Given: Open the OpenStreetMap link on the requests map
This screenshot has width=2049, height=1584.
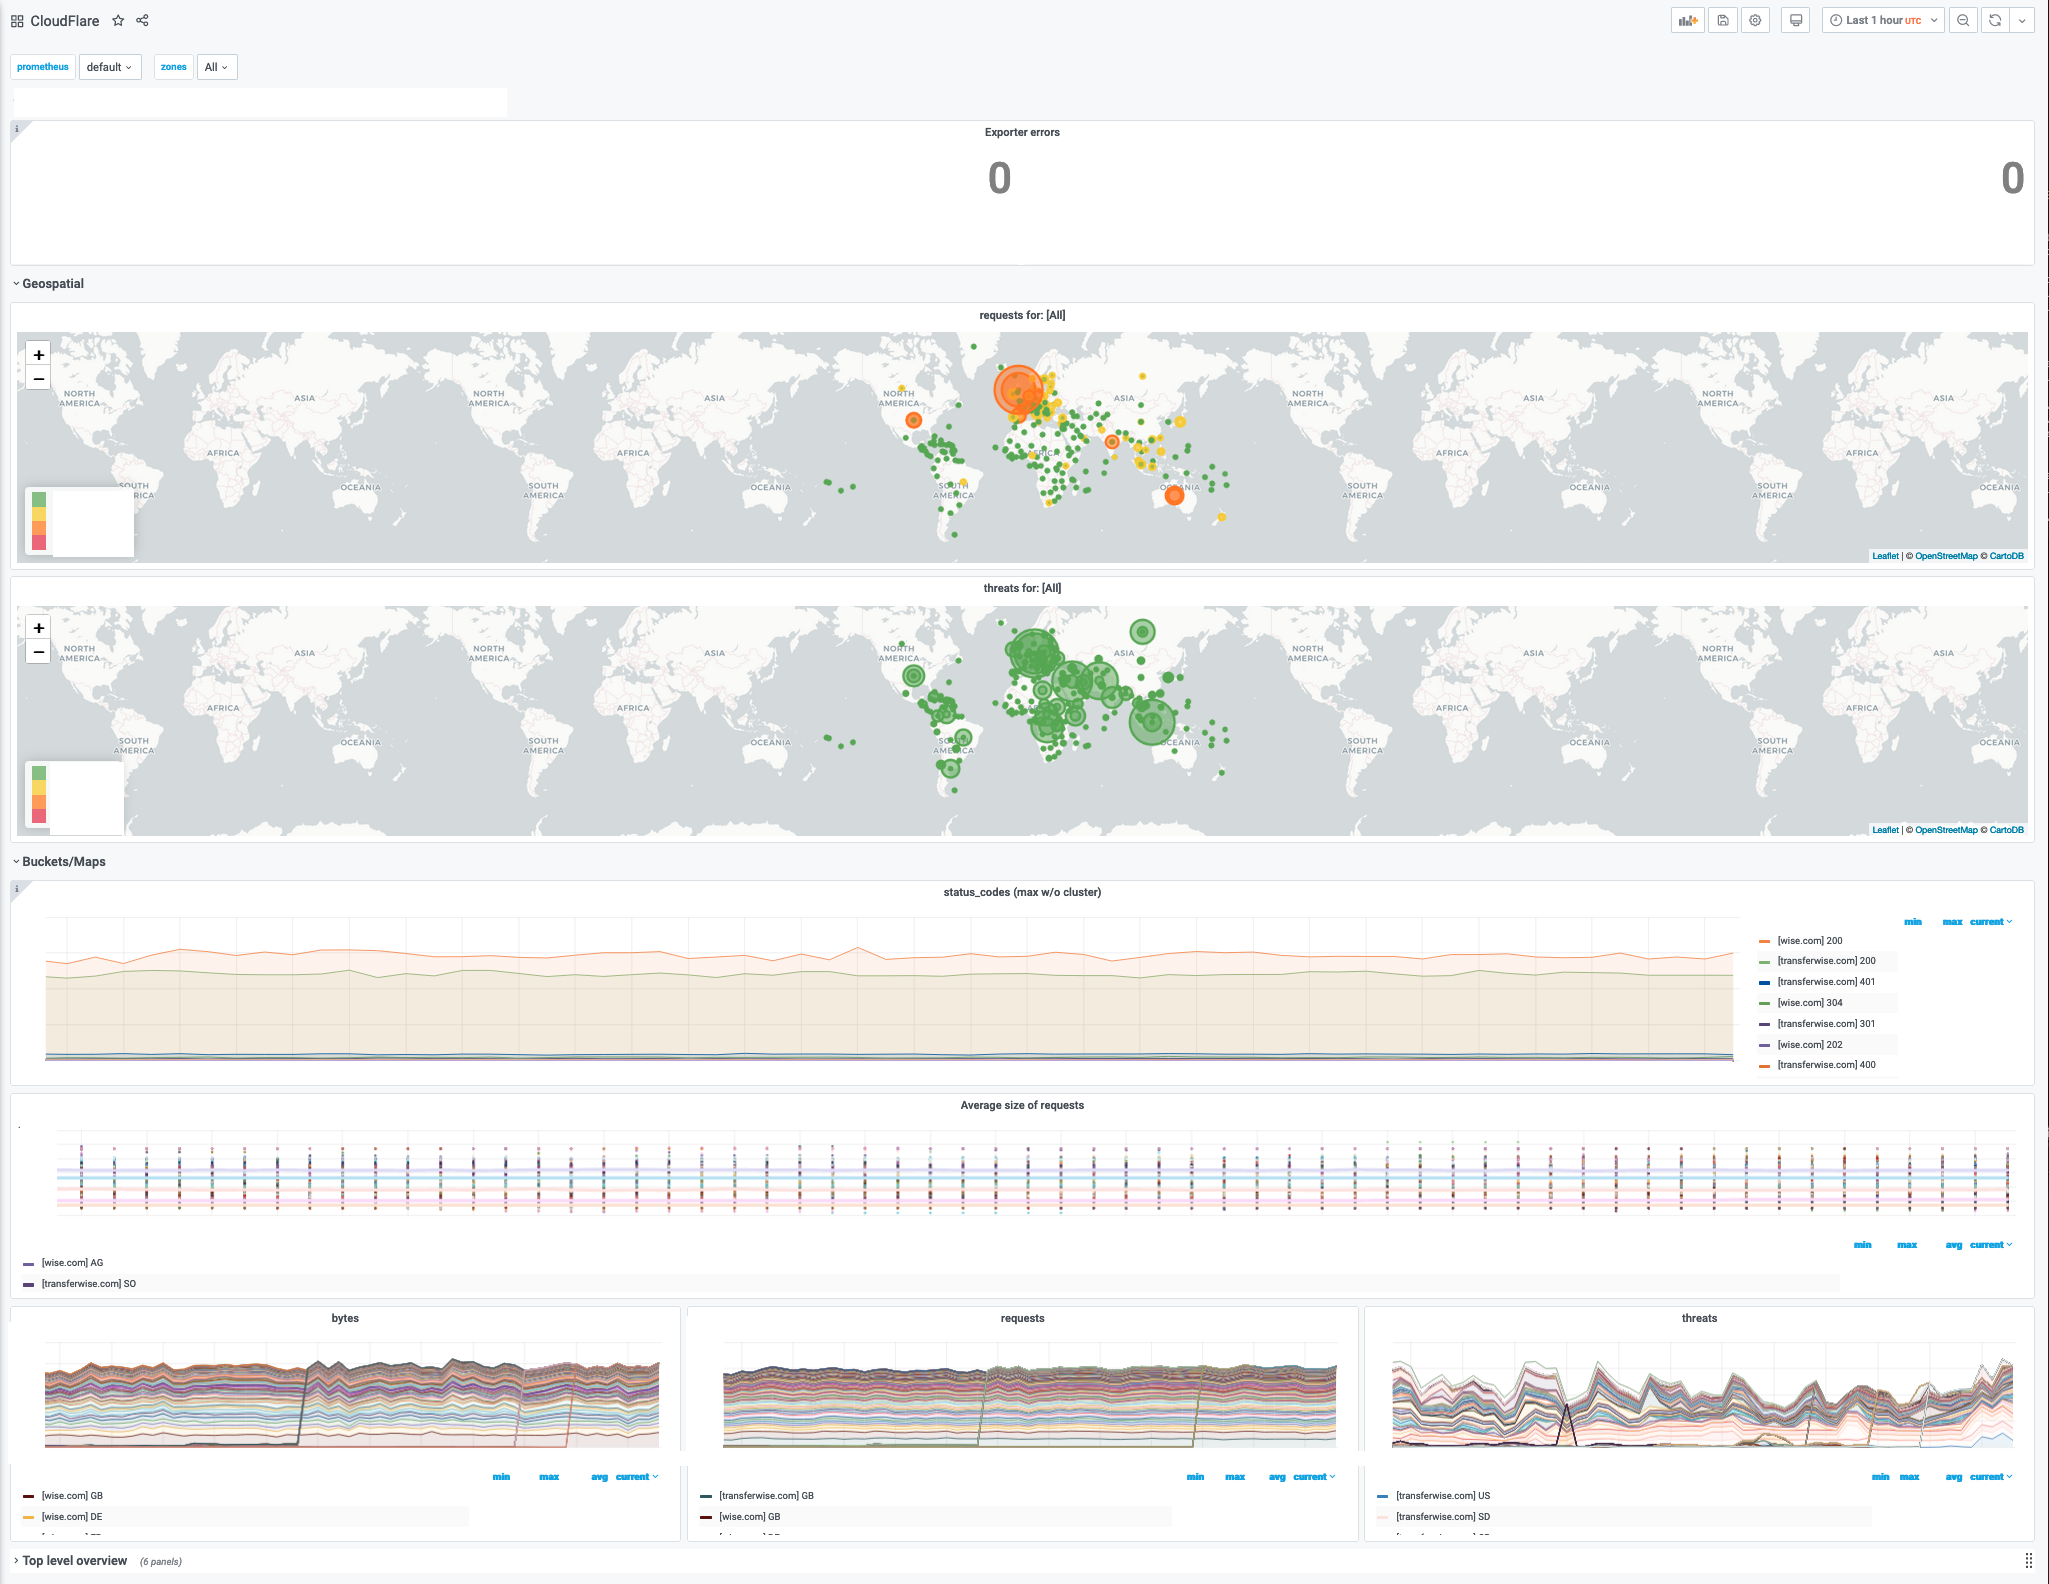Looking at the screenshot, I should [x=1945, y=556].
